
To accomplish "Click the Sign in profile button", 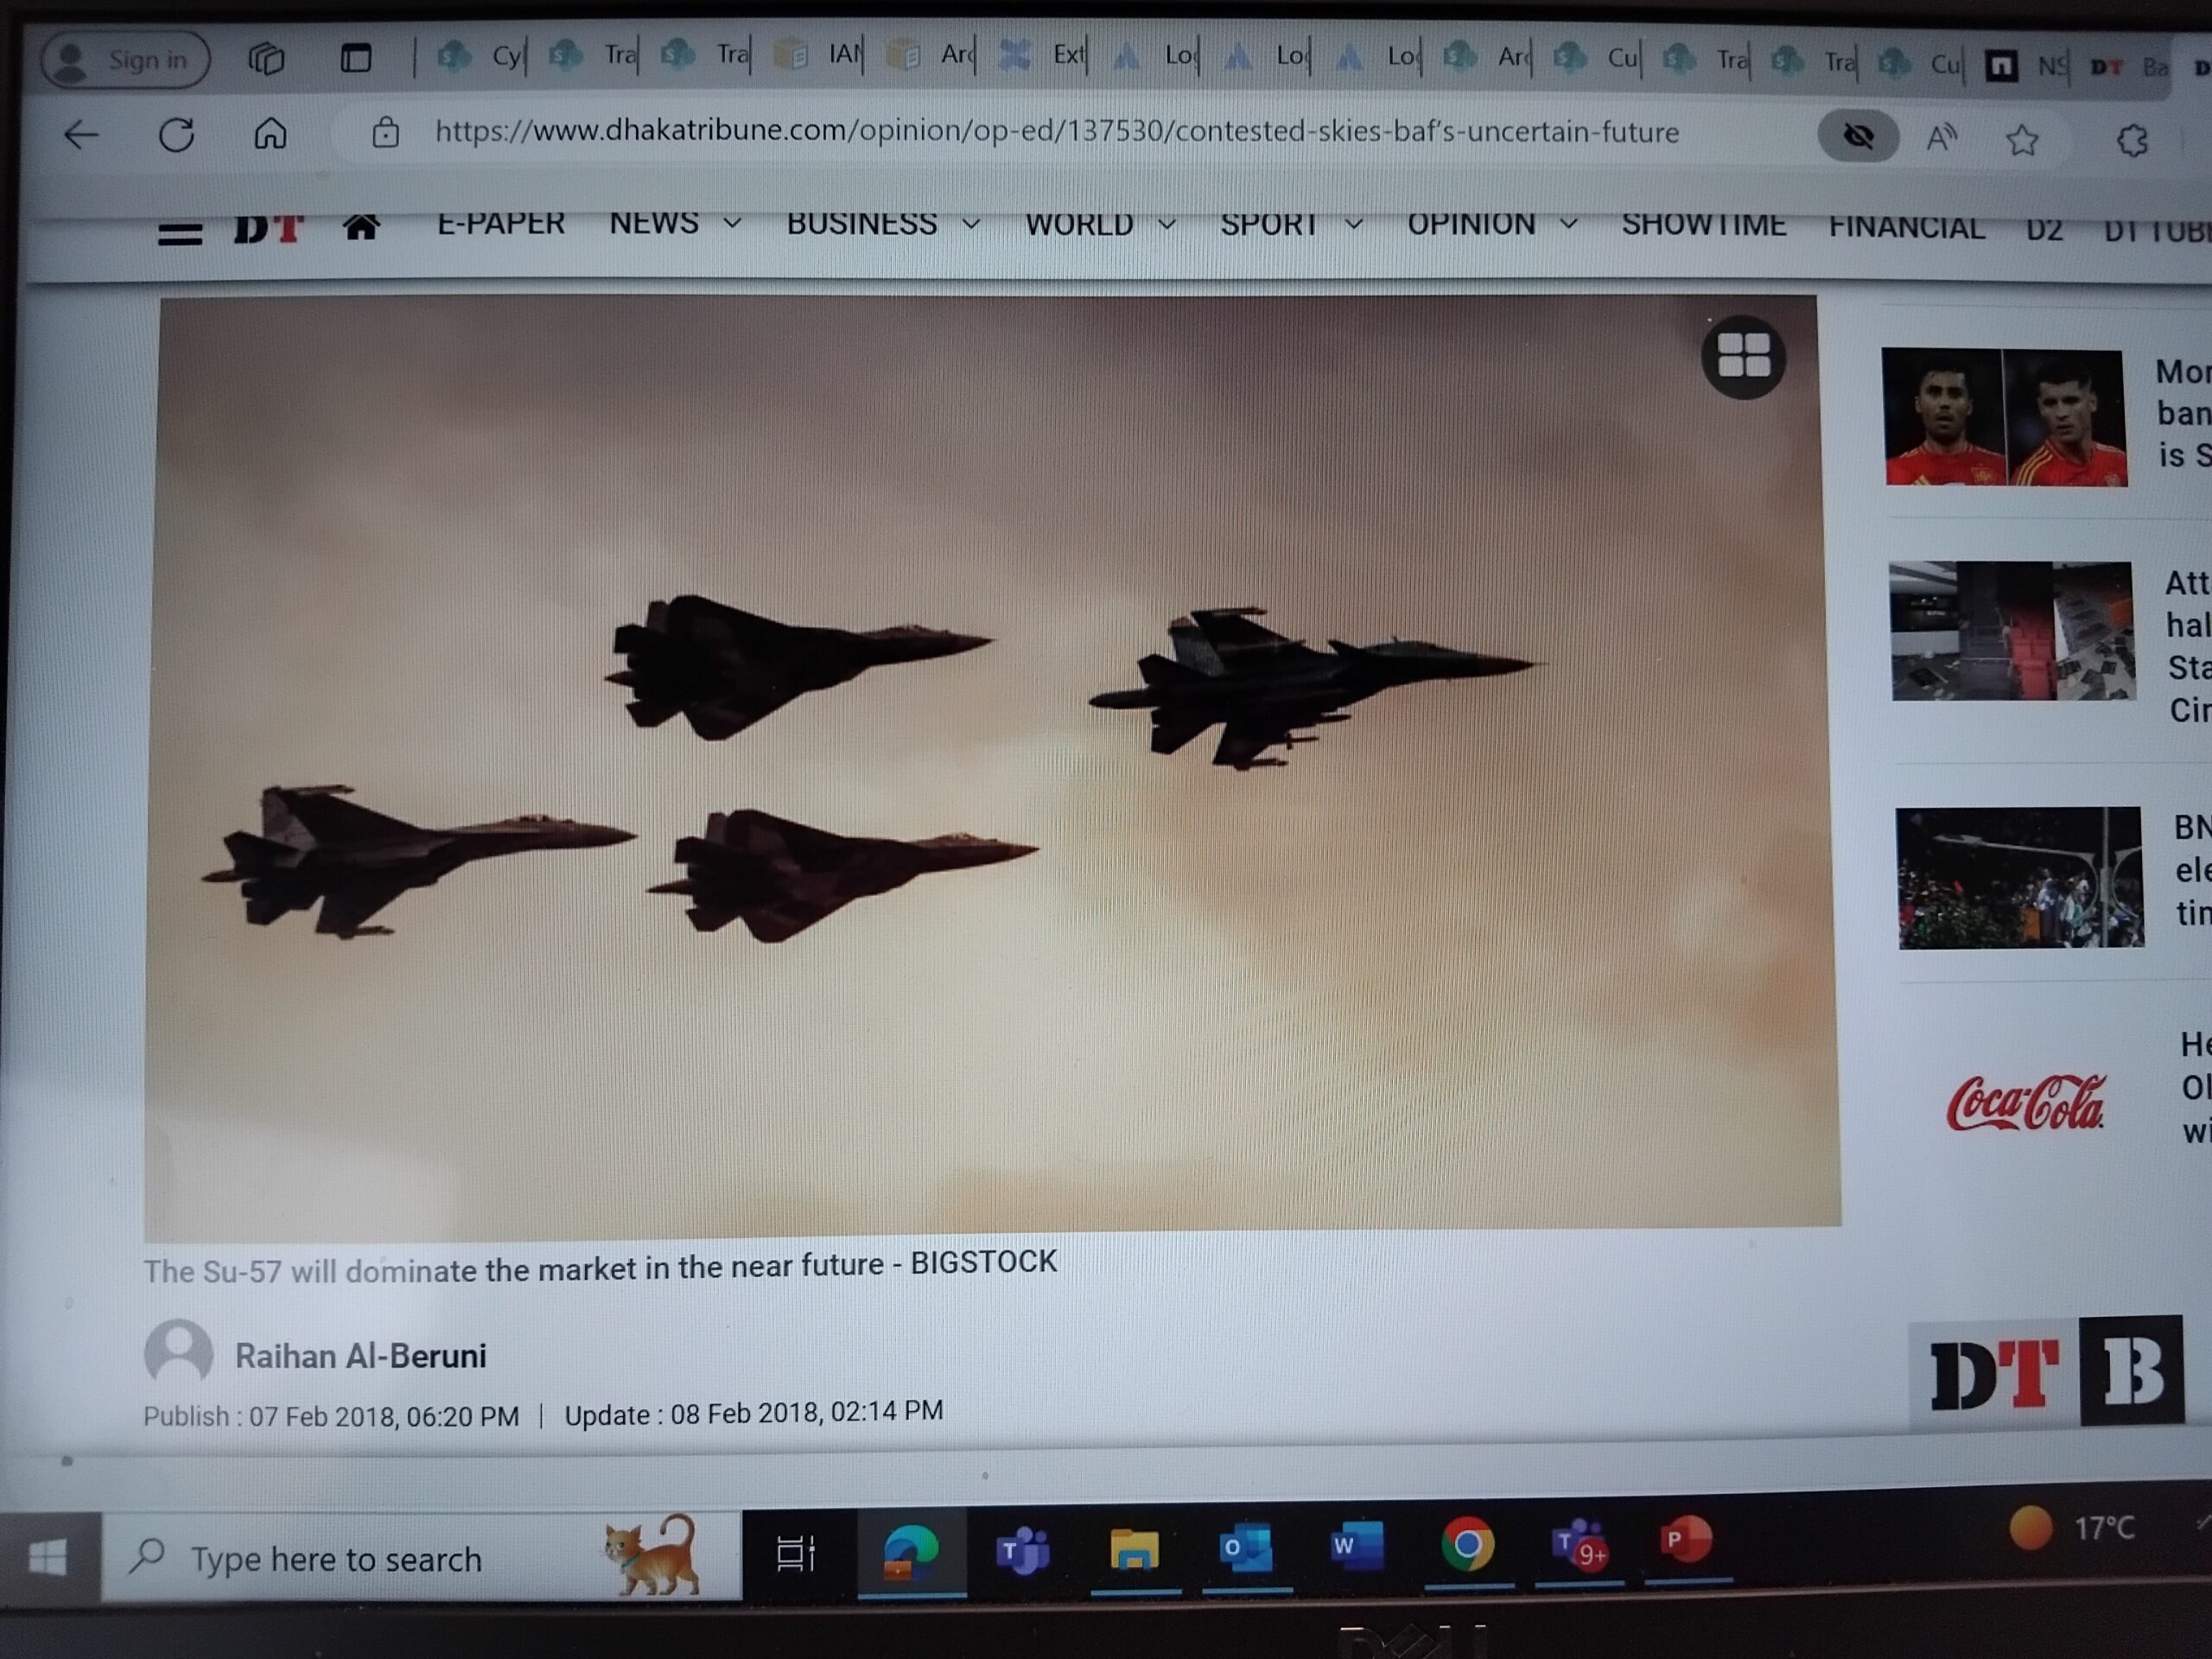I will point(125,60).
